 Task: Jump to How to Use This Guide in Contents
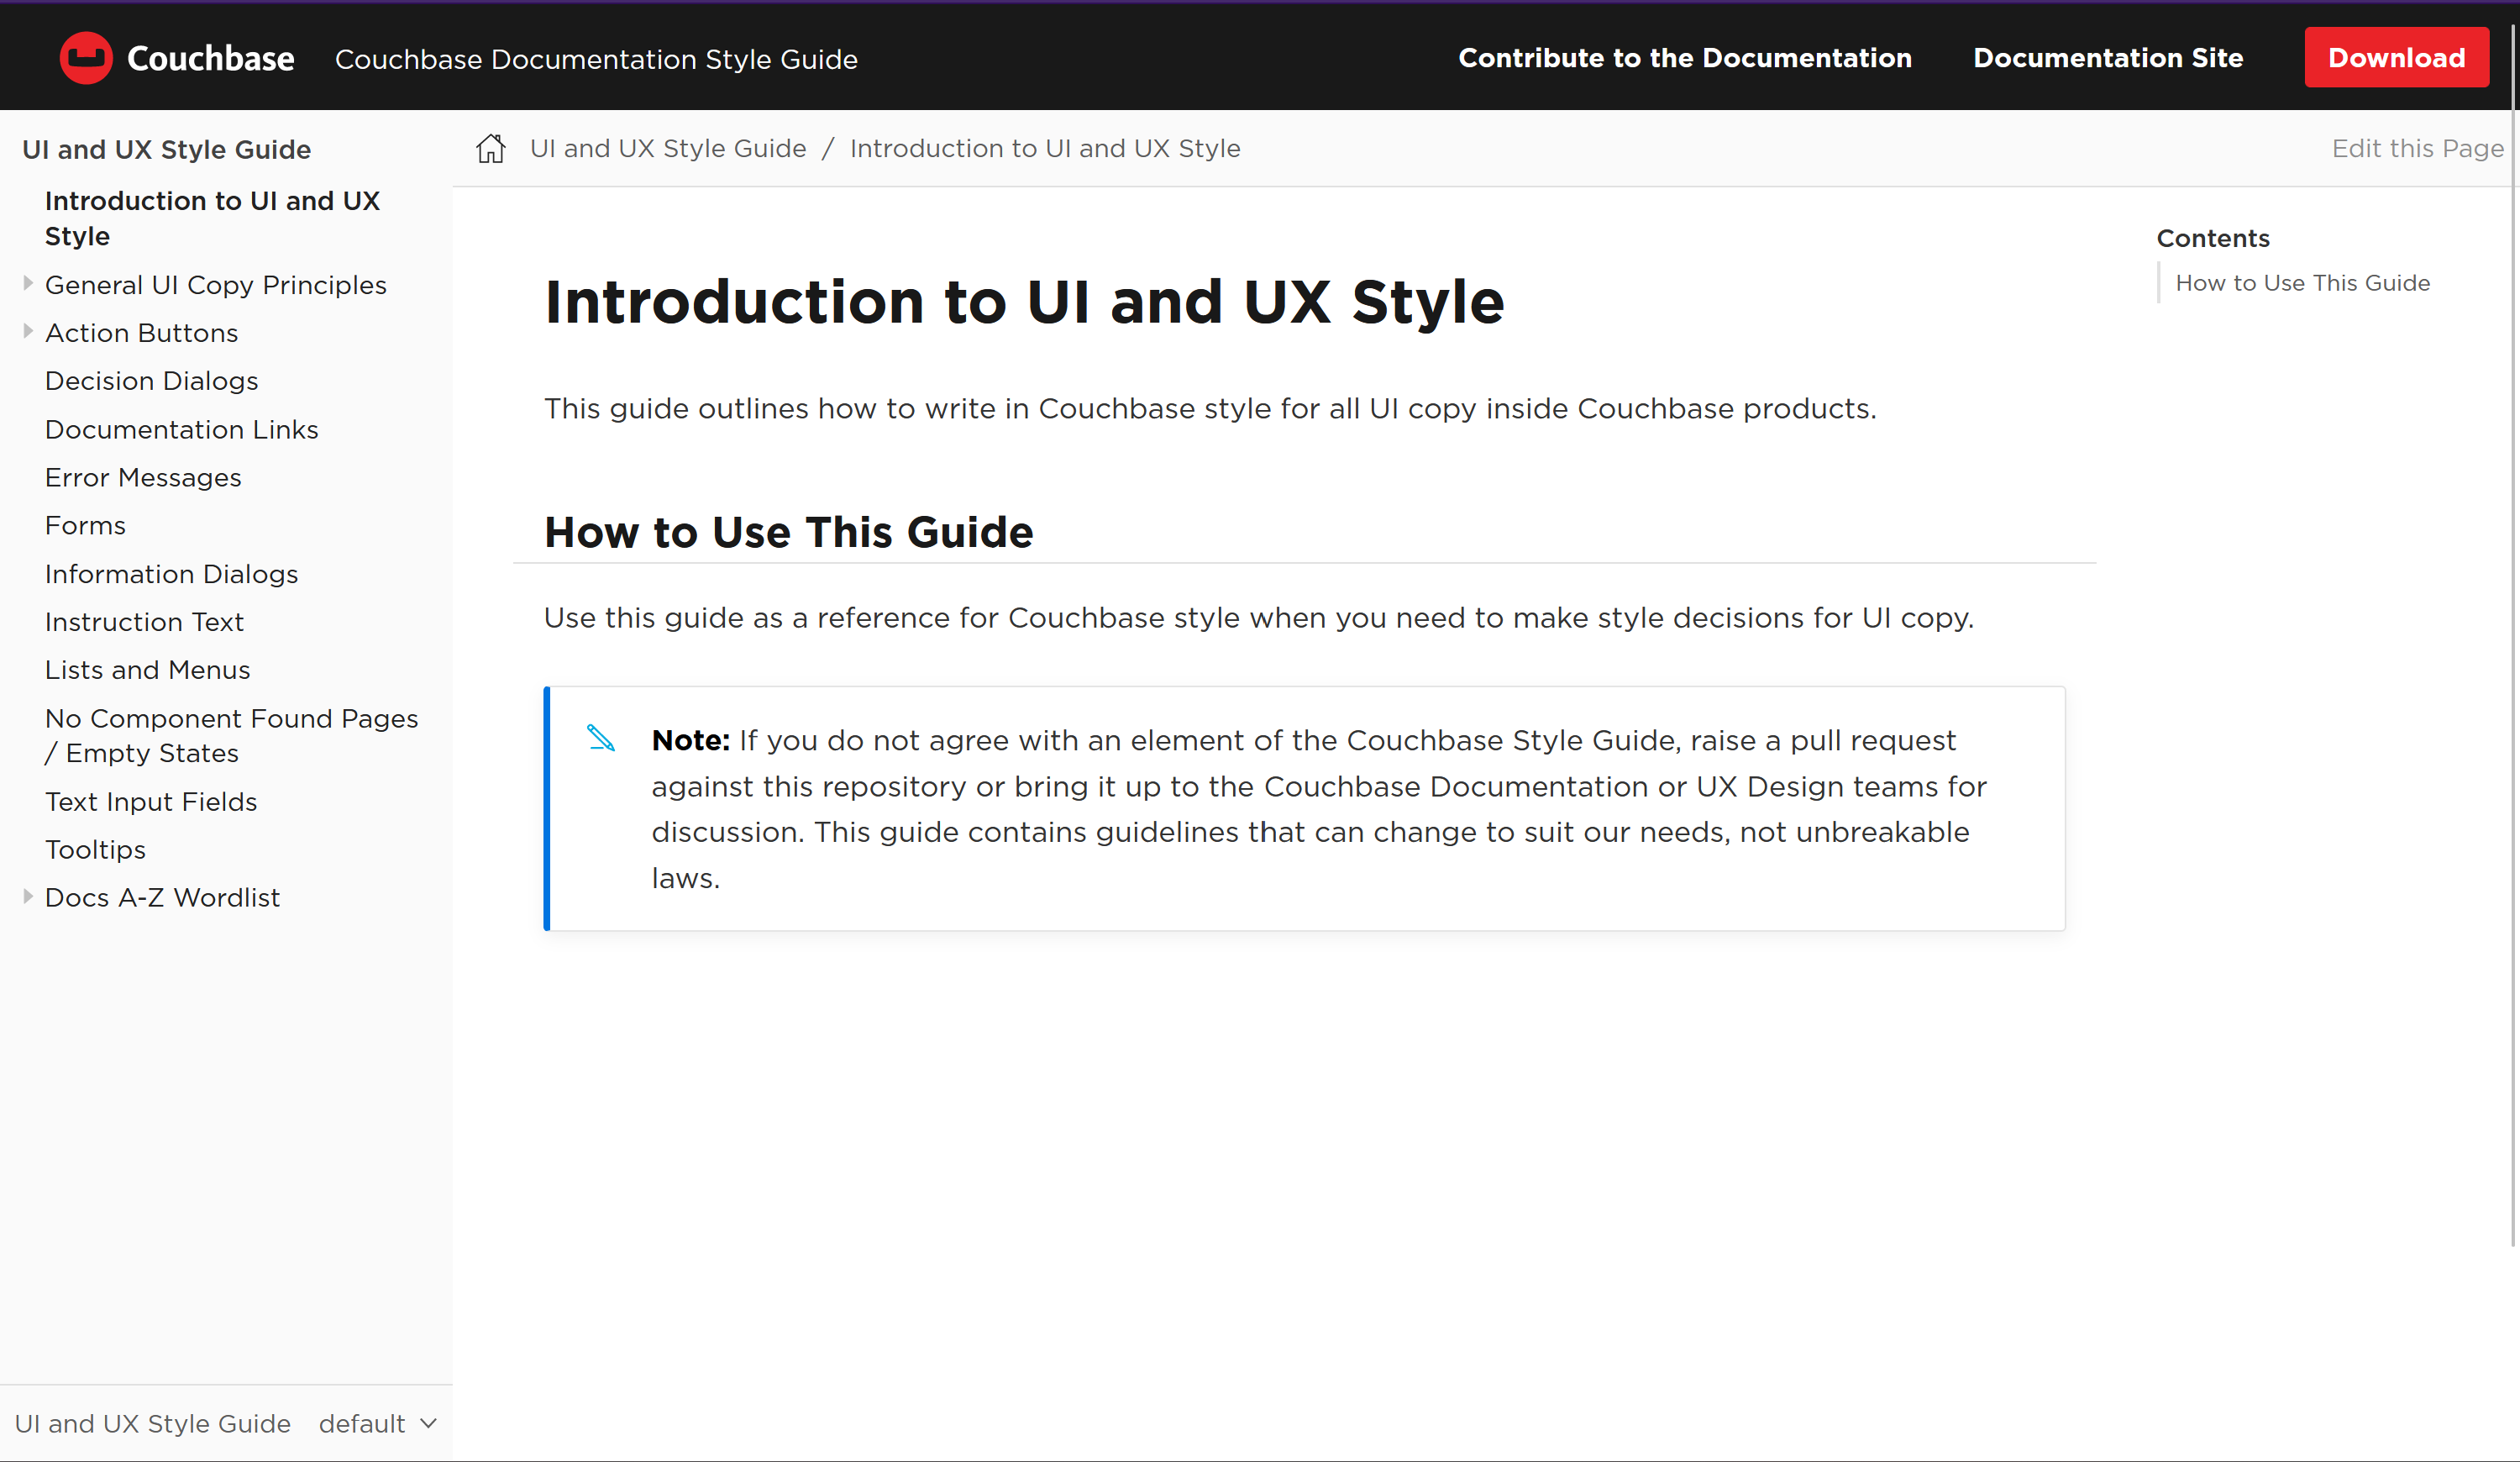click(x=2302, y=283)
